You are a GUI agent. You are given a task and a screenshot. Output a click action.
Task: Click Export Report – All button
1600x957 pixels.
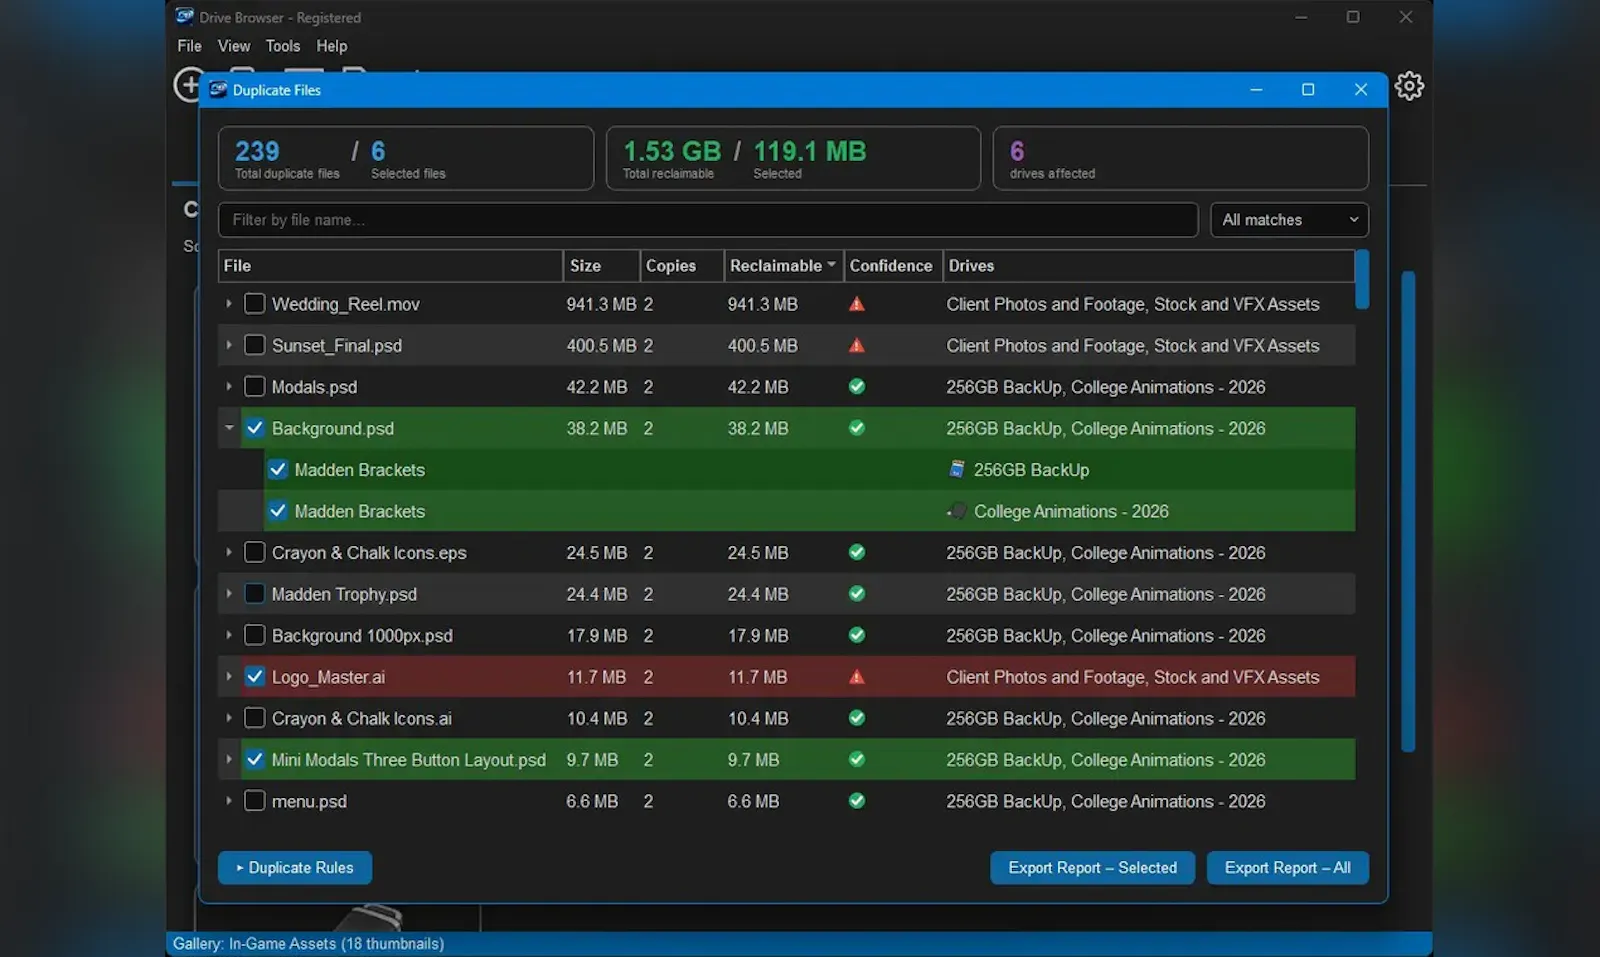point(1288,868)
